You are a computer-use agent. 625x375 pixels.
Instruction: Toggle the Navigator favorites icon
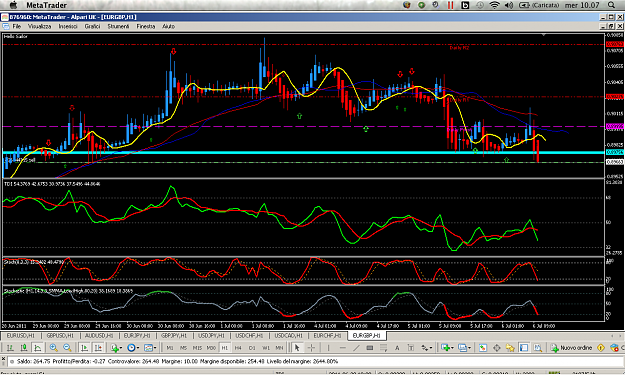(510, 348)
